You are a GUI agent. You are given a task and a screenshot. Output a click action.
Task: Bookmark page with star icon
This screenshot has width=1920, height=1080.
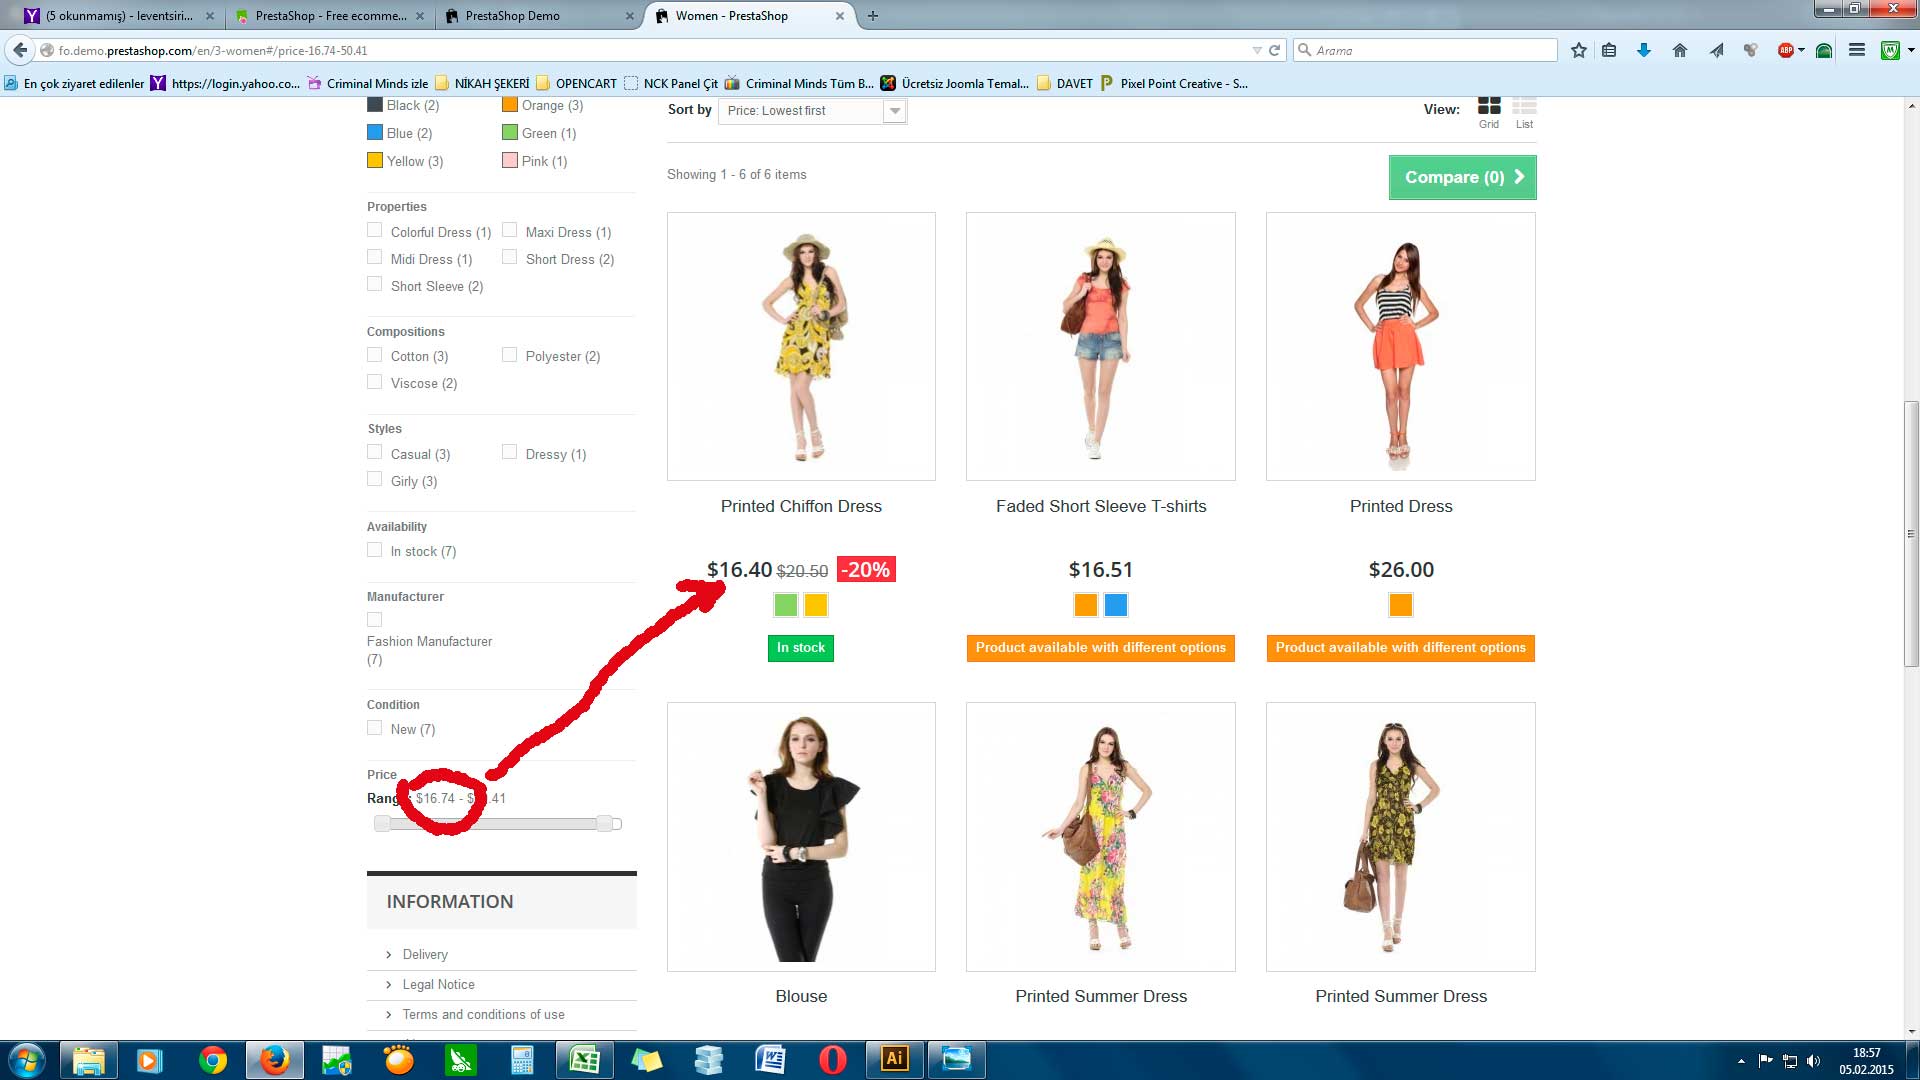1578,50
